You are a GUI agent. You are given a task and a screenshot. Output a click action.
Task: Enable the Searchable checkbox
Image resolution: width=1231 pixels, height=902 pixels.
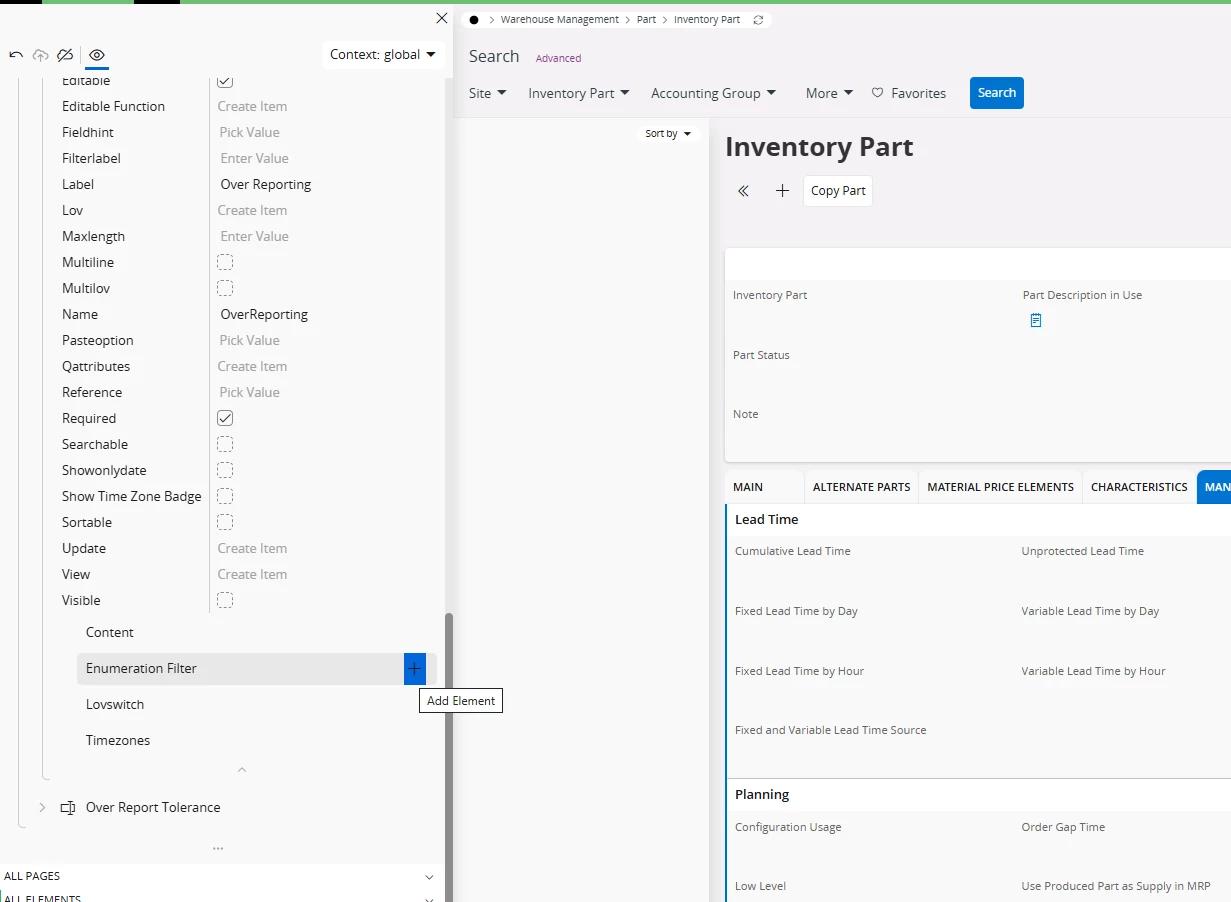click(x=225, y=444)
